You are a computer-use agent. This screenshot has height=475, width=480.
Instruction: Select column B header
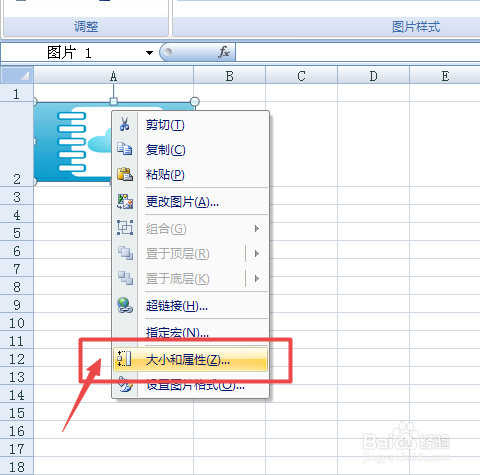click(x=229, y=76)
